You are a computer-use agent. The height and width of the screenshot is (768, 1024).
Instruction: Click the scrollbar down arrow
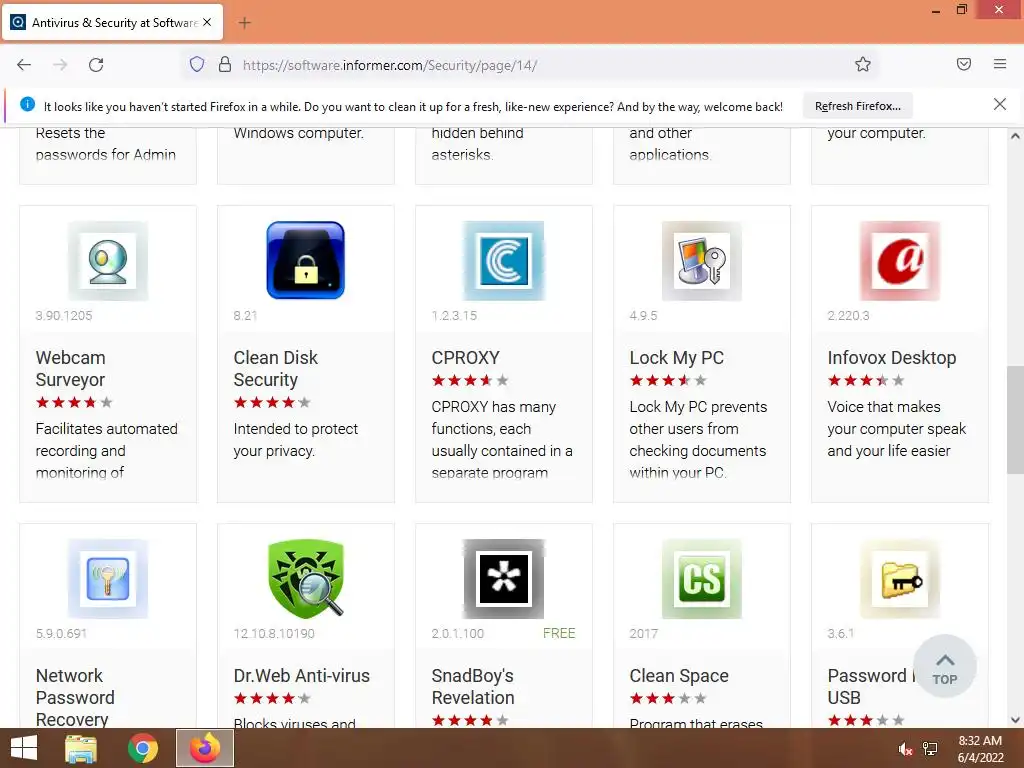[x=1015, y=720]
